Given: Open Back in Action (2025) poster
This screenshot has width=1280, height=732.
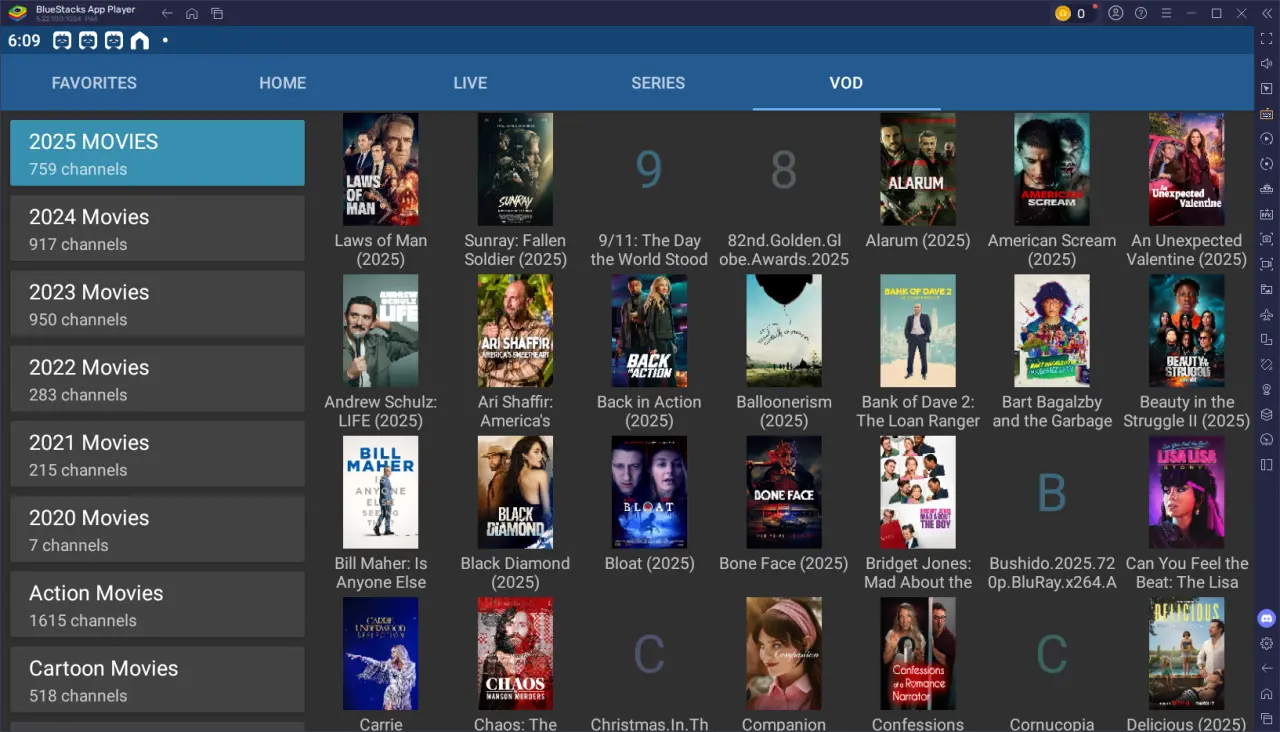Looking at the screenshot, I should pyautogui.click(x=649, y=331).
